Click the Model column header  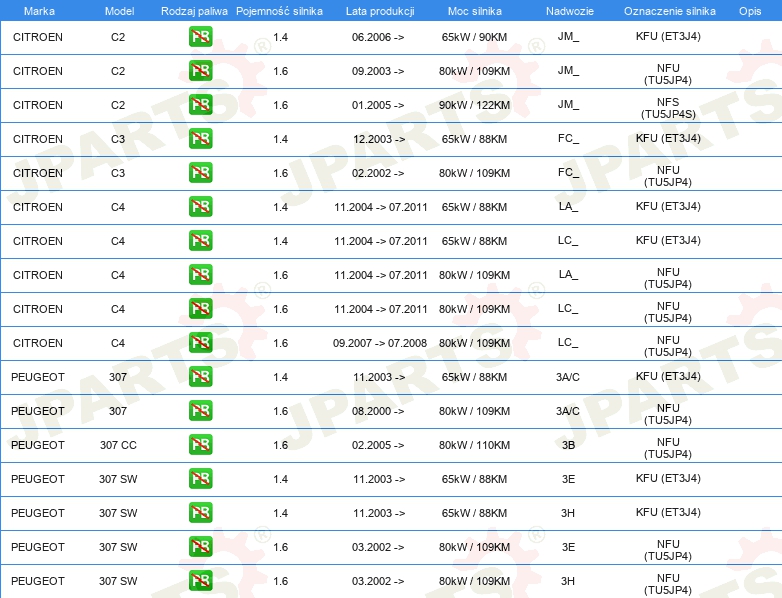click(119, 11)
